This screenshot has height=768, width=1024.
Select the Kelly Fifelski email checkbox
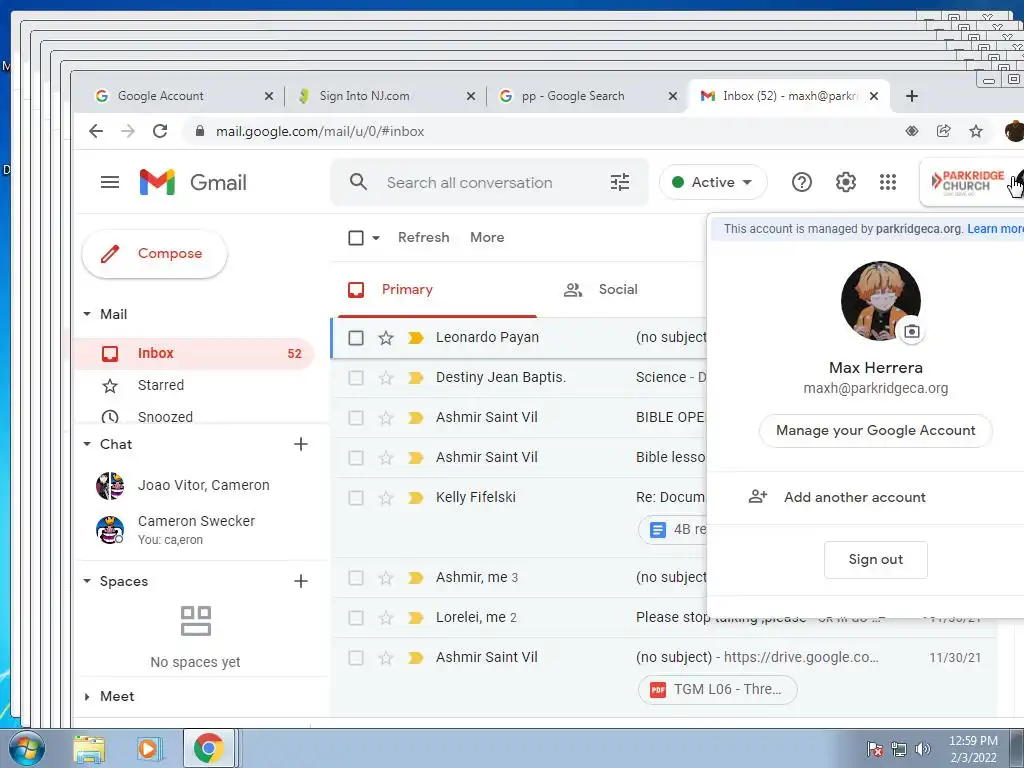(356, 498)
